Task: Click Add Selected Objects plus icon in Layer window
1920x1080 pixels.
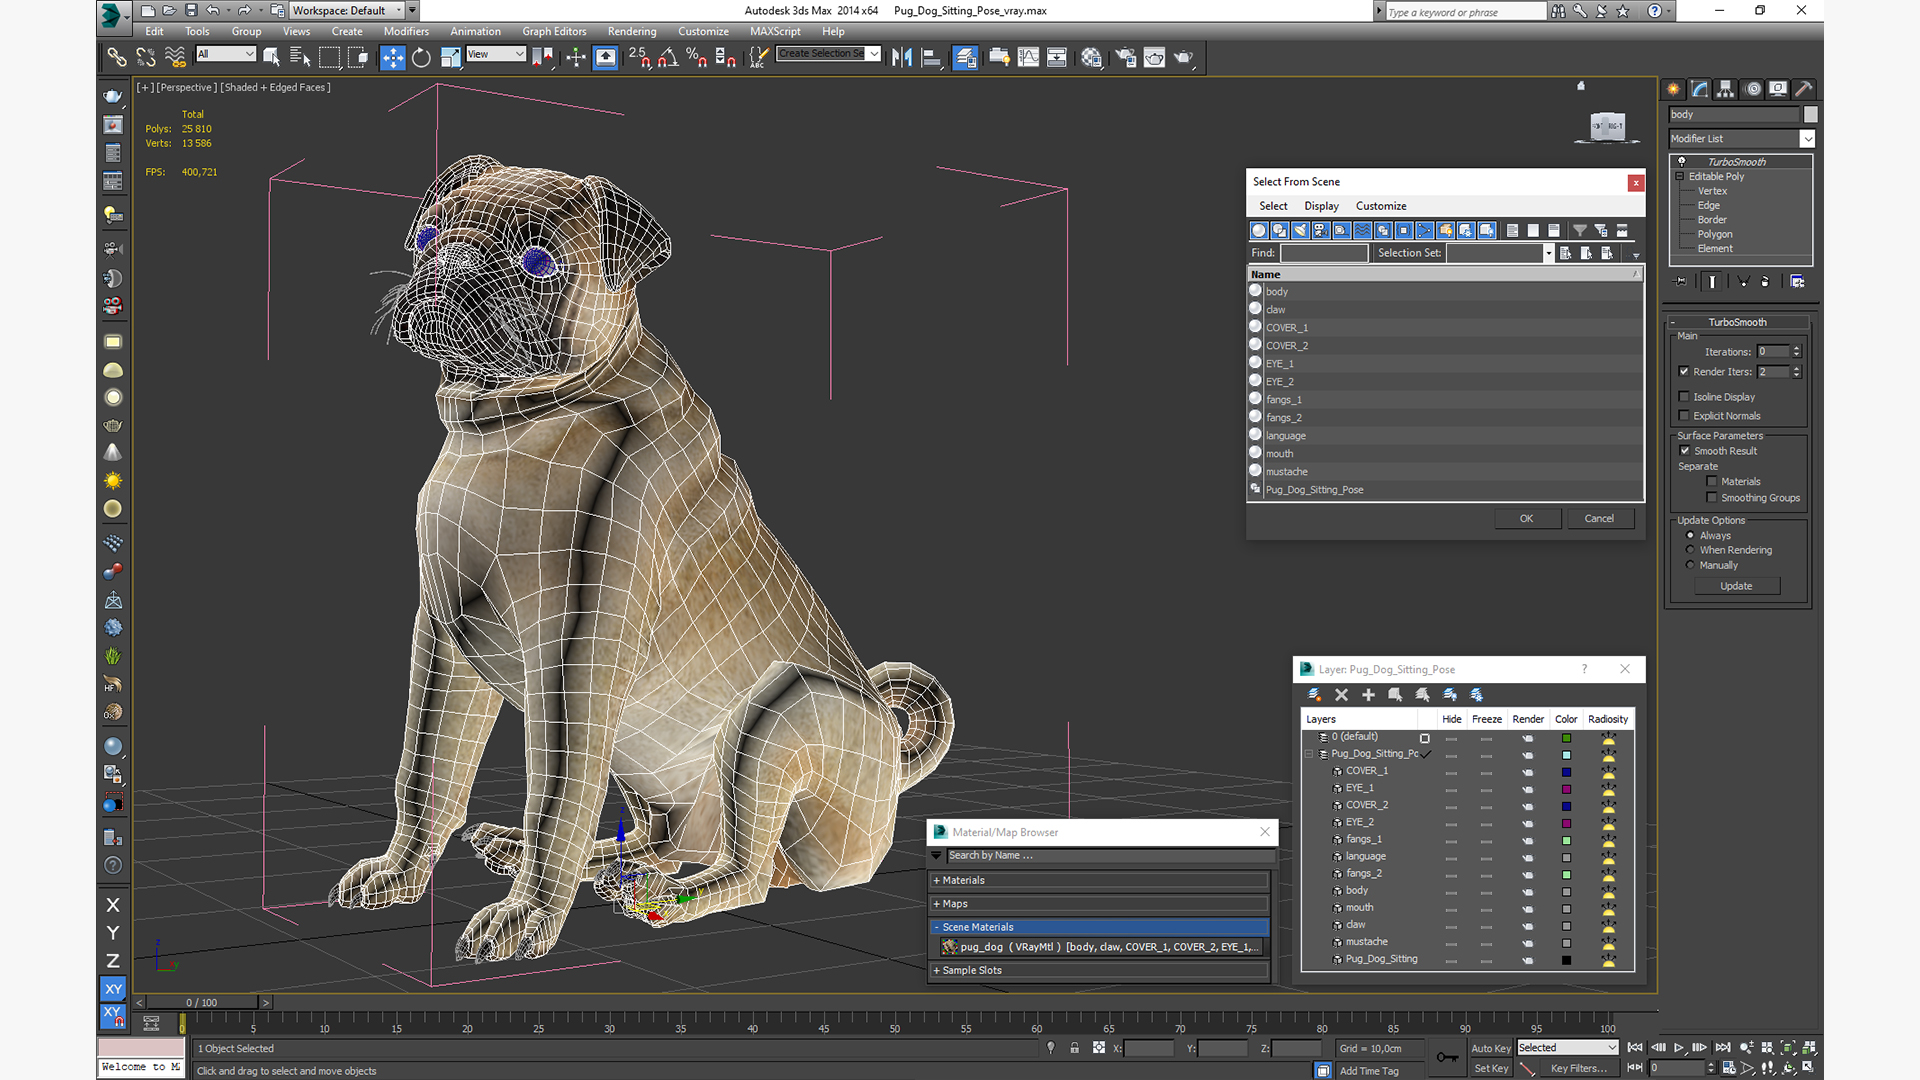Action: [x=1368, y=695]
